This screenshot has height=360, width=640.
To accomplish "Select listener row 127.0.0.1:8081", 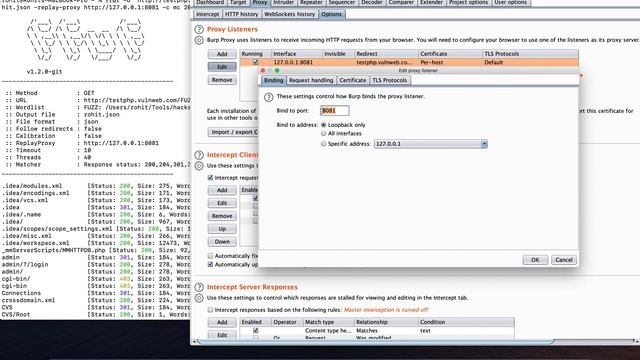I will pyautogui.click(x=409, y=62).
